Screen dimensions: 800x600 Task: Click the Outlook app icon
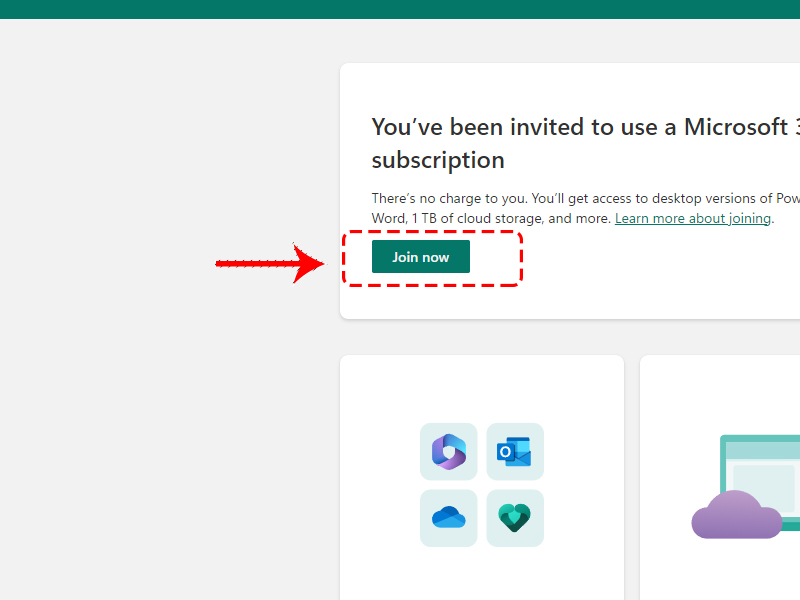pos(515,452)
